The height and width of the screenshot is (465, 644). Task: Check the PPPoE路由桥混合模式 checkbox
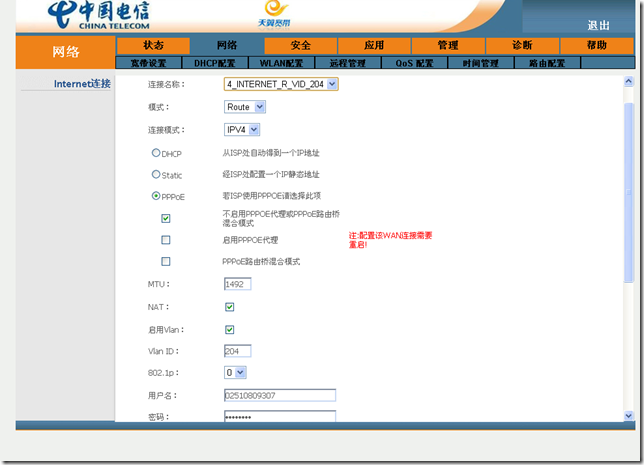point(166,261)
